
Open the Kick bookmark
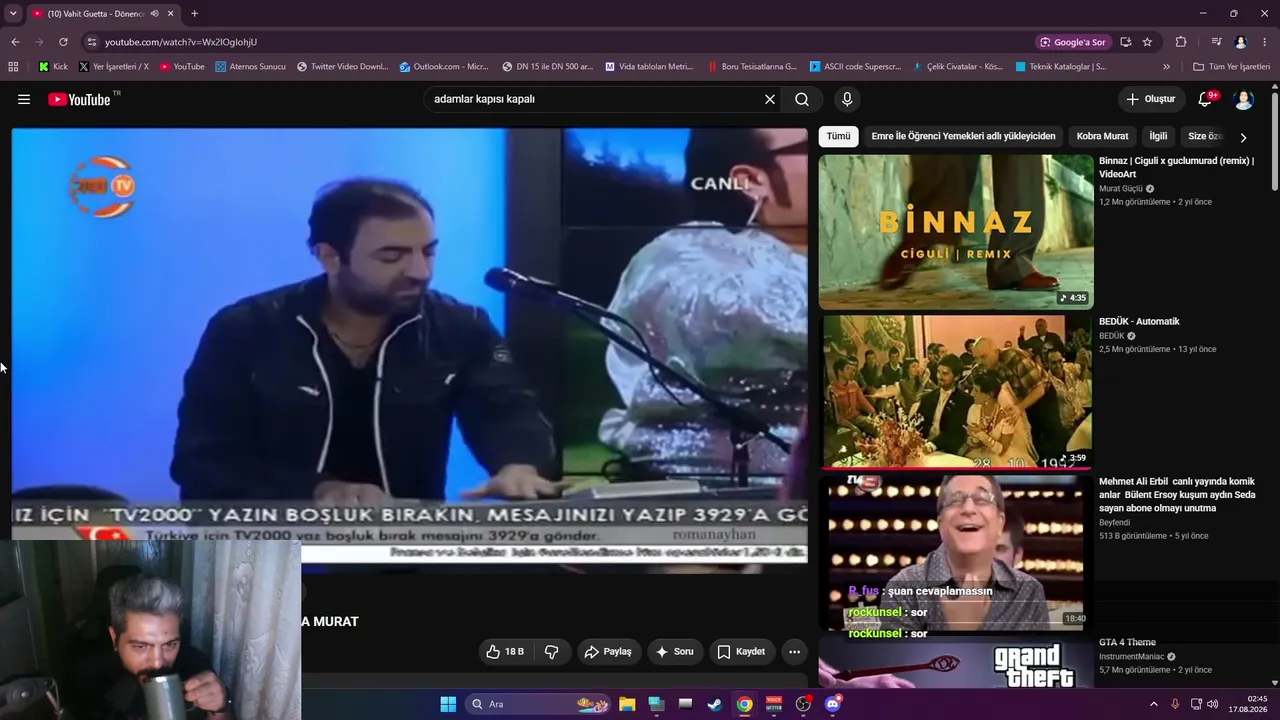(x=53, y=67)
